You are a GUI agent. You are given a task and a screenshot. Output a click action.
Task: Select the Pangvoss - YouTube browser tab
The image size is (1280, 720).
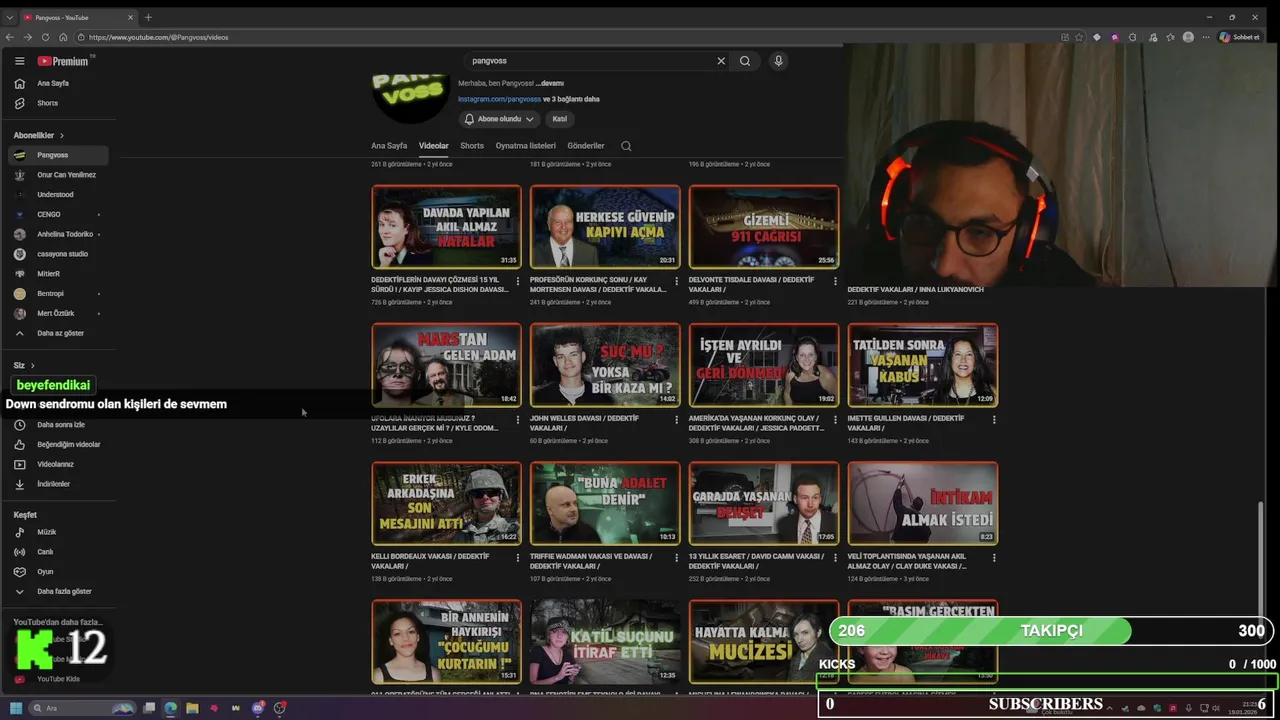pos(78,17)
